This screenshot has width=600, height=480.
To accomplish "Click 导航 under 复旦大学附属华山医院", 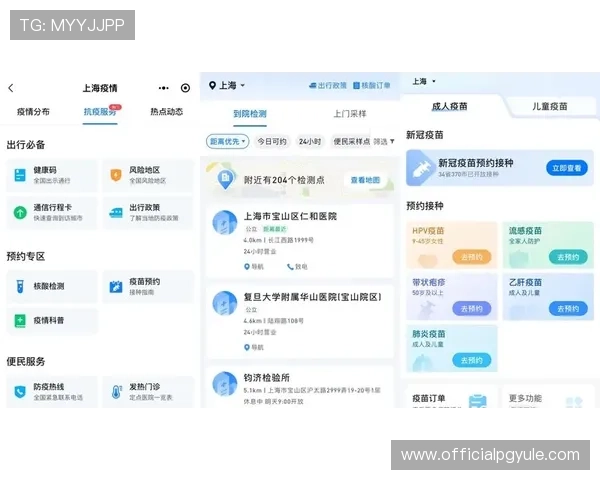I will [254, 347].
